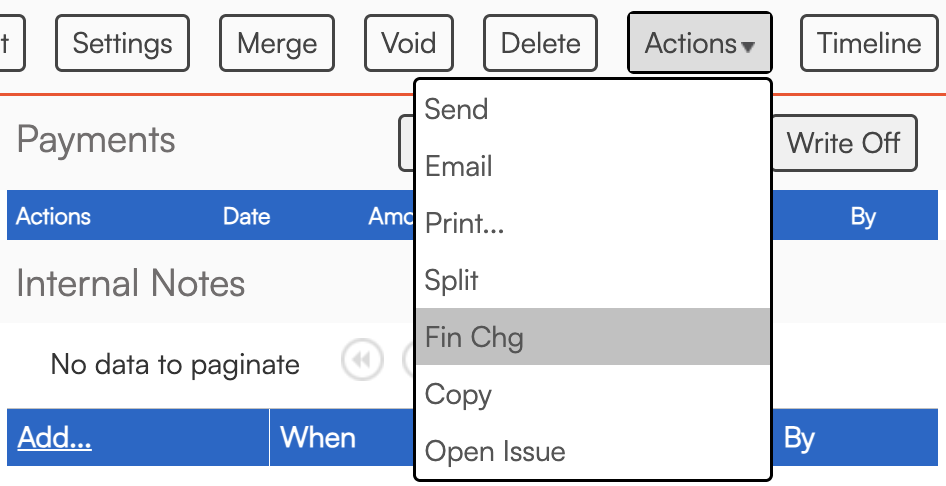The image size is (946, 486).
Task: Click the highlighted Fin Chg option
Action: 474,337
